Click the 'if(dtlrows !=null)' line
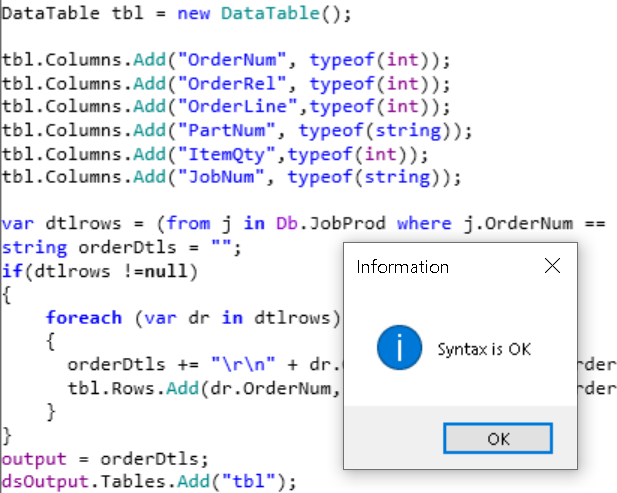Image resolution: width=617 pixels, height=493 pixels. tap(100, 271)
